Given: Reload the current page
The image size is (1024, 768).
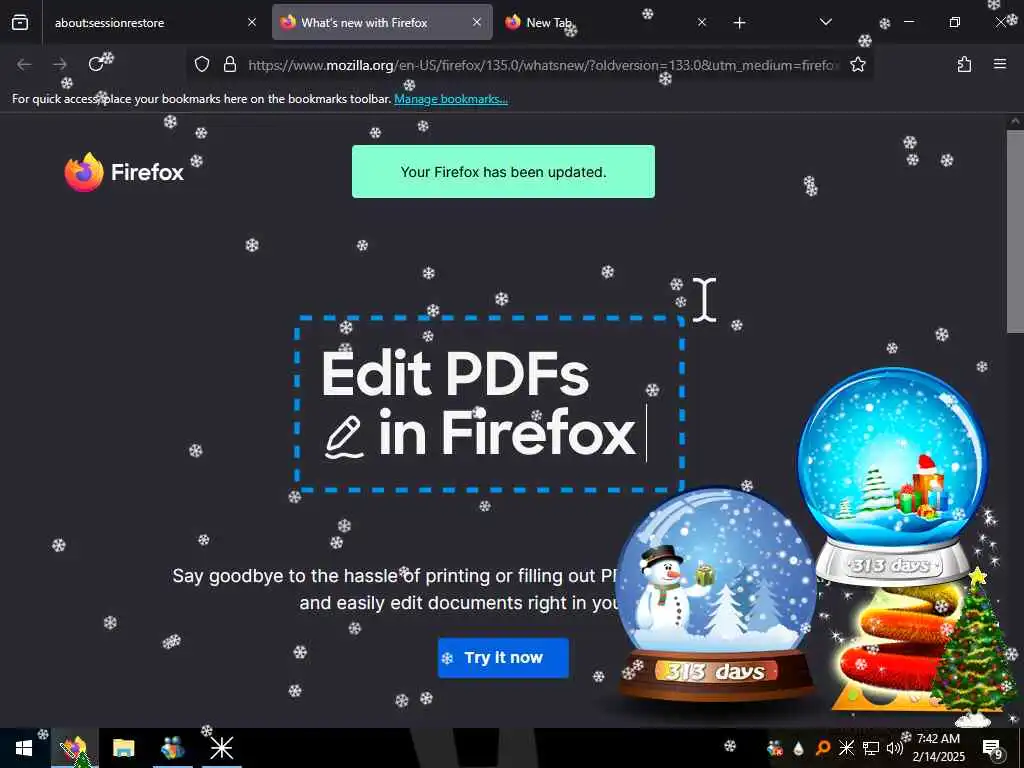Looking at the screenshot, I should [x=96, y=64].
